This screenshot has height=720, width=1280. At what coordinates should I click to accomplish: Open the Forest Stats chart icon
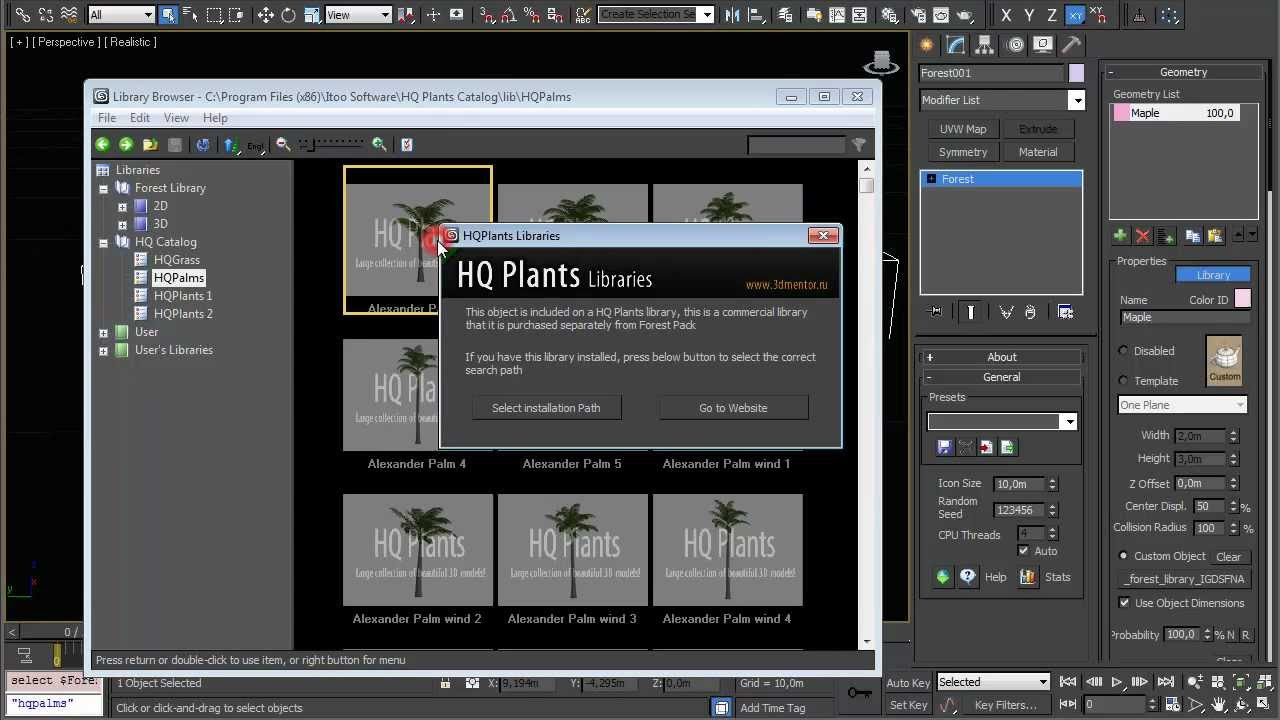point(1027,577)
